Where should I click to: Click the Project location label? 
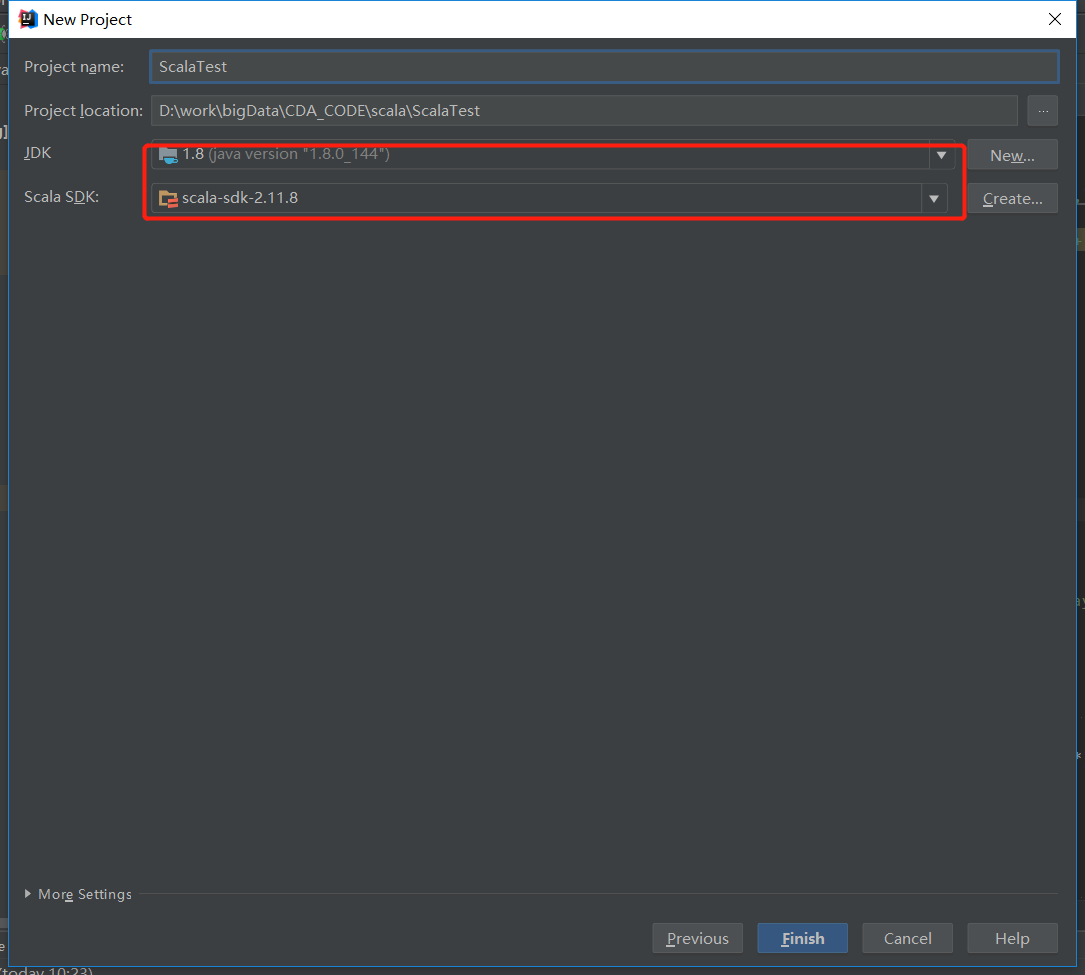point(83,111)
